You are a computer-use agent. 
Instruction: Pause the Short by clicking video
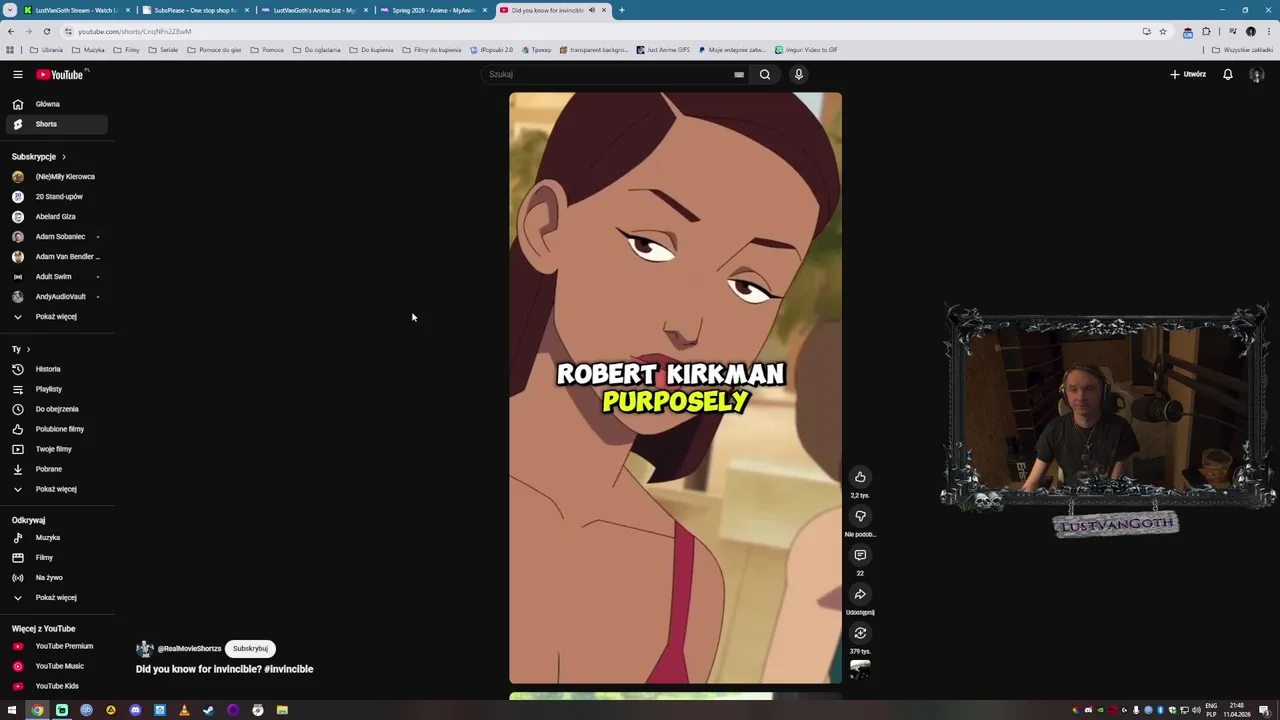(x=675, y=388)
